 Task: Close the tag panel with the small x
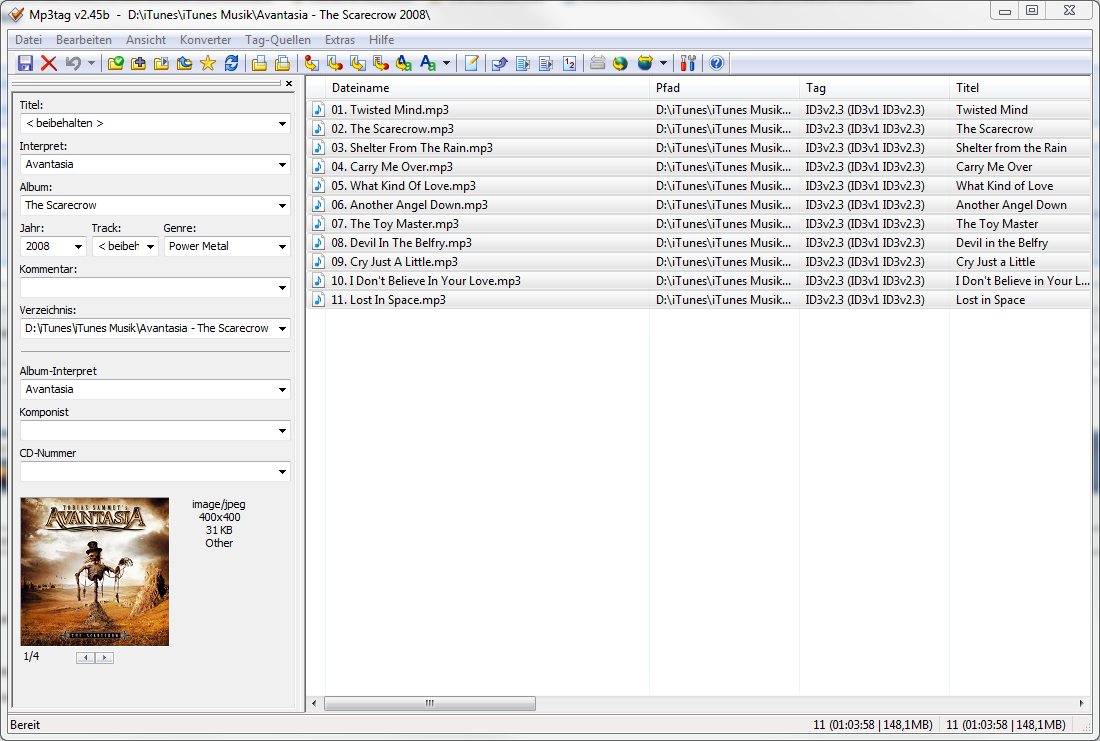[288, 84]
